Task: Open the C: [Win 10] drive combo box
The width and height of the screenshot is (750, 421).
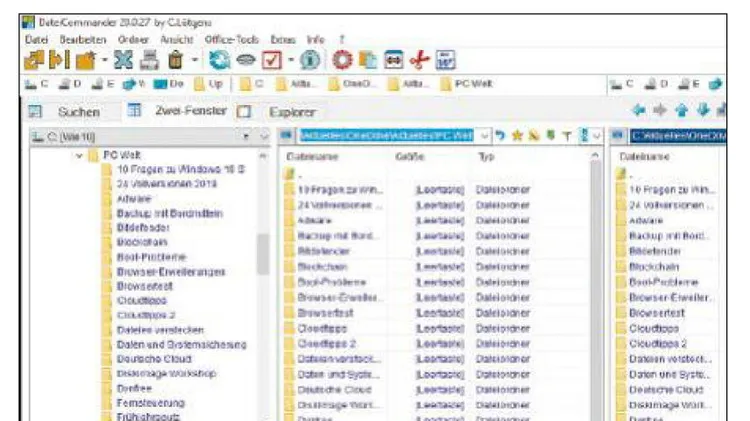Action: [143, 137]
